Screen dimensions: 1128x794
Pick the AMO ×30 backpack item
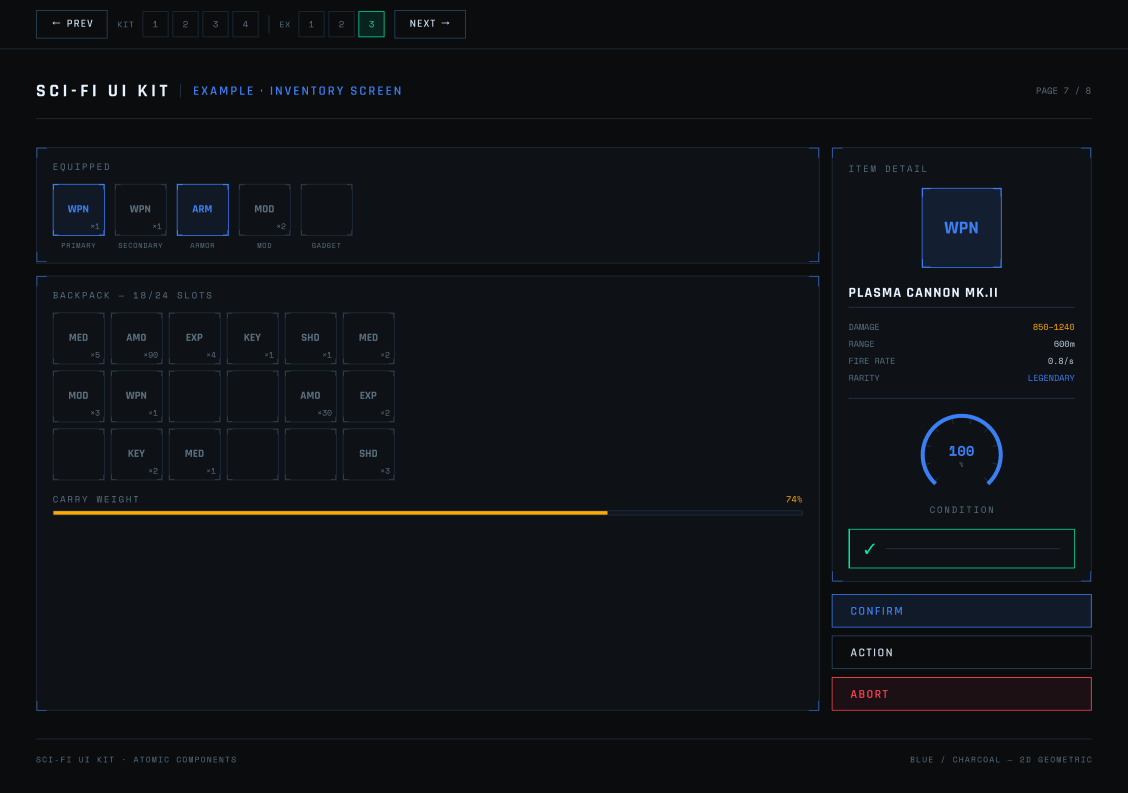coord(310,396)
